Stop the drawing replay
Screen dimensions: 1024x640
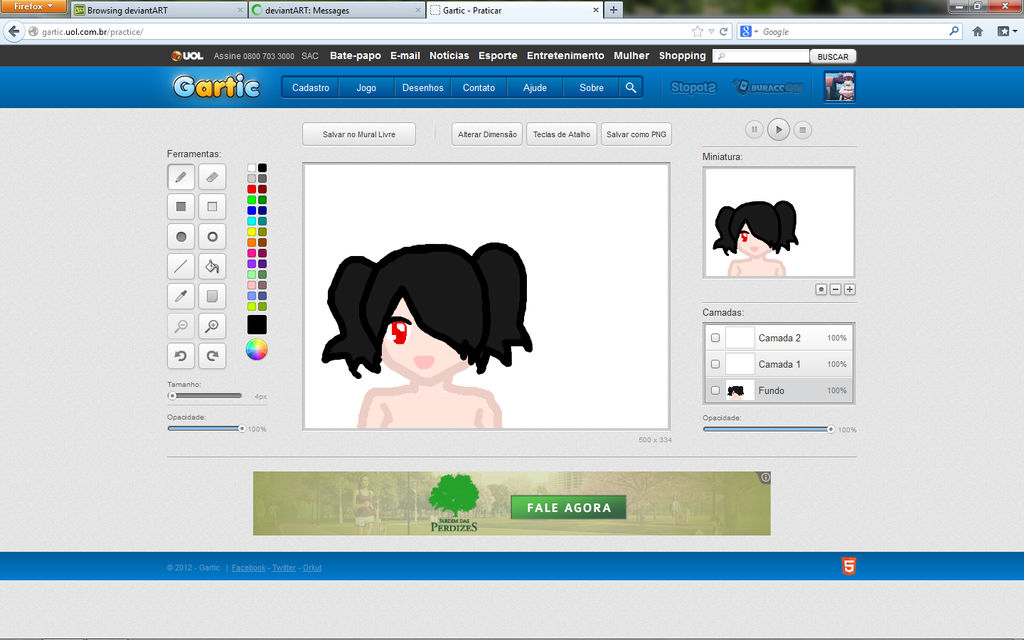point(803,129)
